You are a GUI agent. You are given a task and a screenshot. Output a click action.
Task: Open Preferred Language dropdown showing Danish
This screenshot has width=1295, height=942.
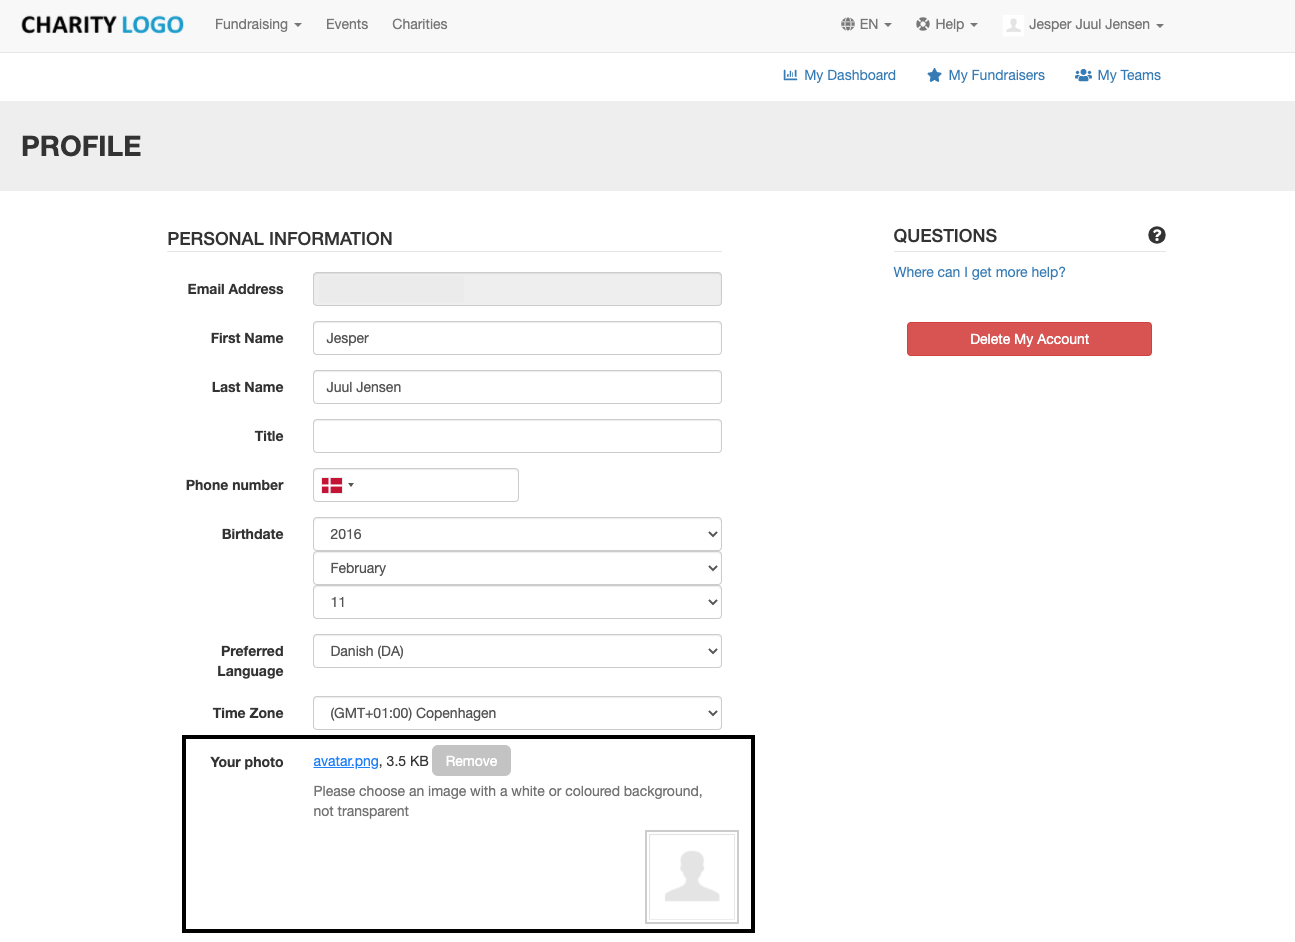point(517,651)
